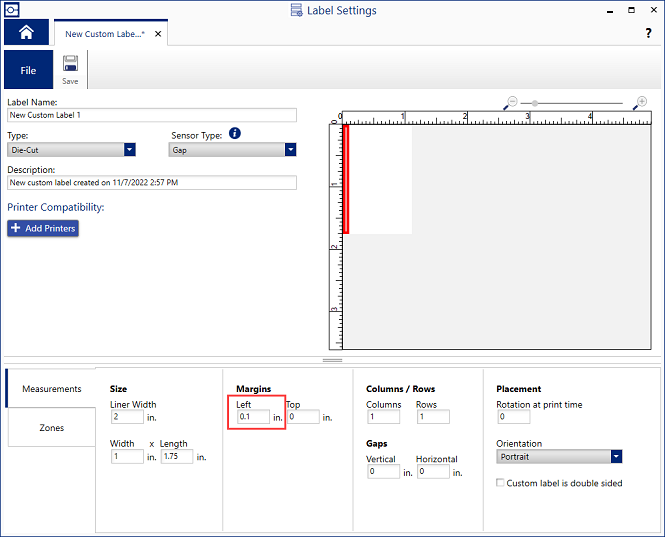Show Sensor Type info icon
The image size is (665, 537).
point(235,134)
